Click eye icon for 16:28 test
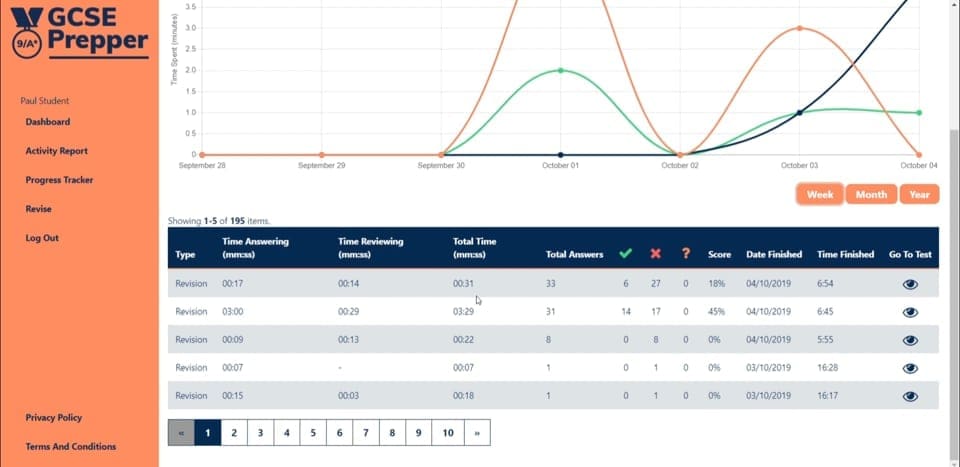Viewport: 960px width, 467px height. [x=910, y=368]
